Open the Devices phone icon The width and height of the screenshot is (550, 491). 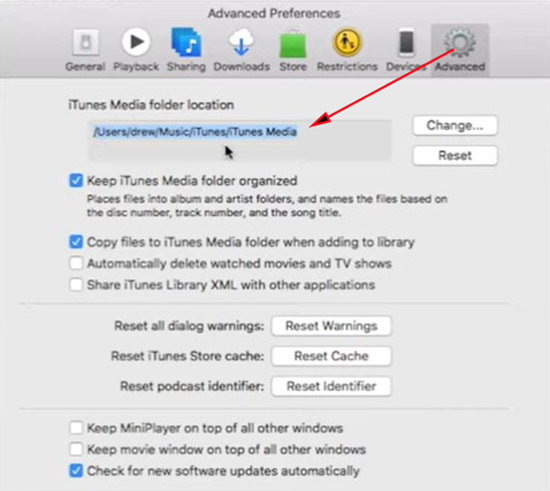(x=406, y=42)
